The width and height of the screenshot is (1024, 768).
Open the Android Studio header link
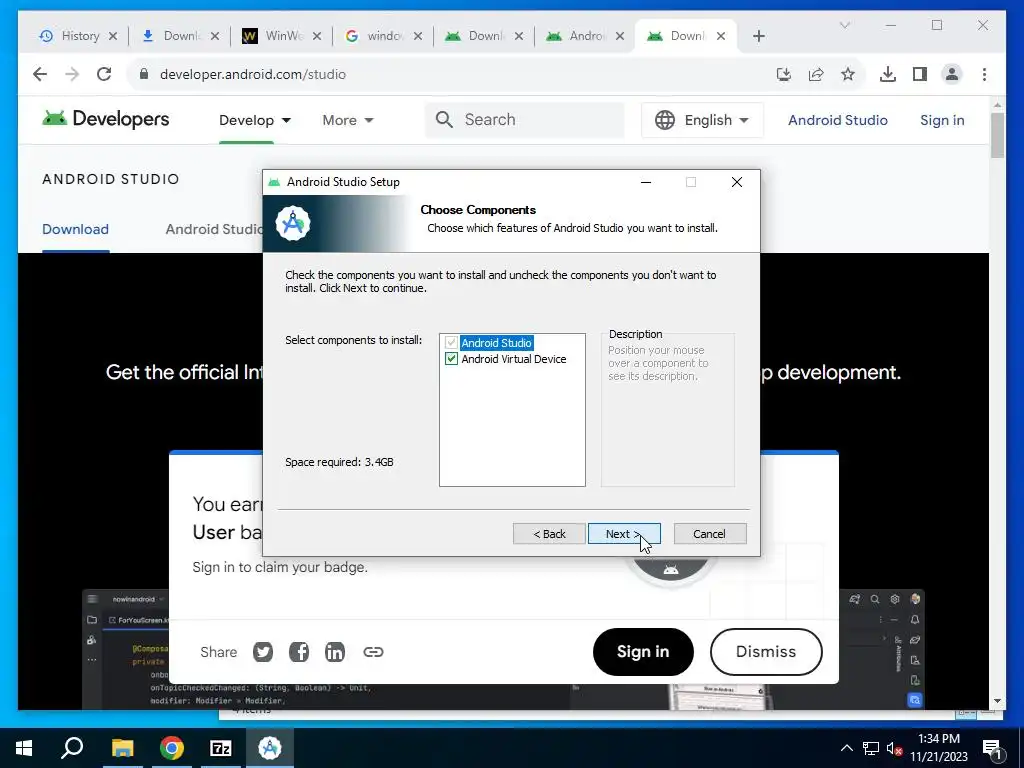(x=838, y=120)
